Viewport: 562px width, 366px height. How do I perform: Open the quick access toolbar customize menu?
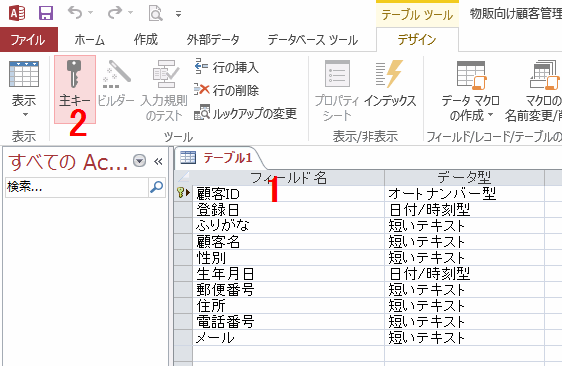click(x=178, y=14)
